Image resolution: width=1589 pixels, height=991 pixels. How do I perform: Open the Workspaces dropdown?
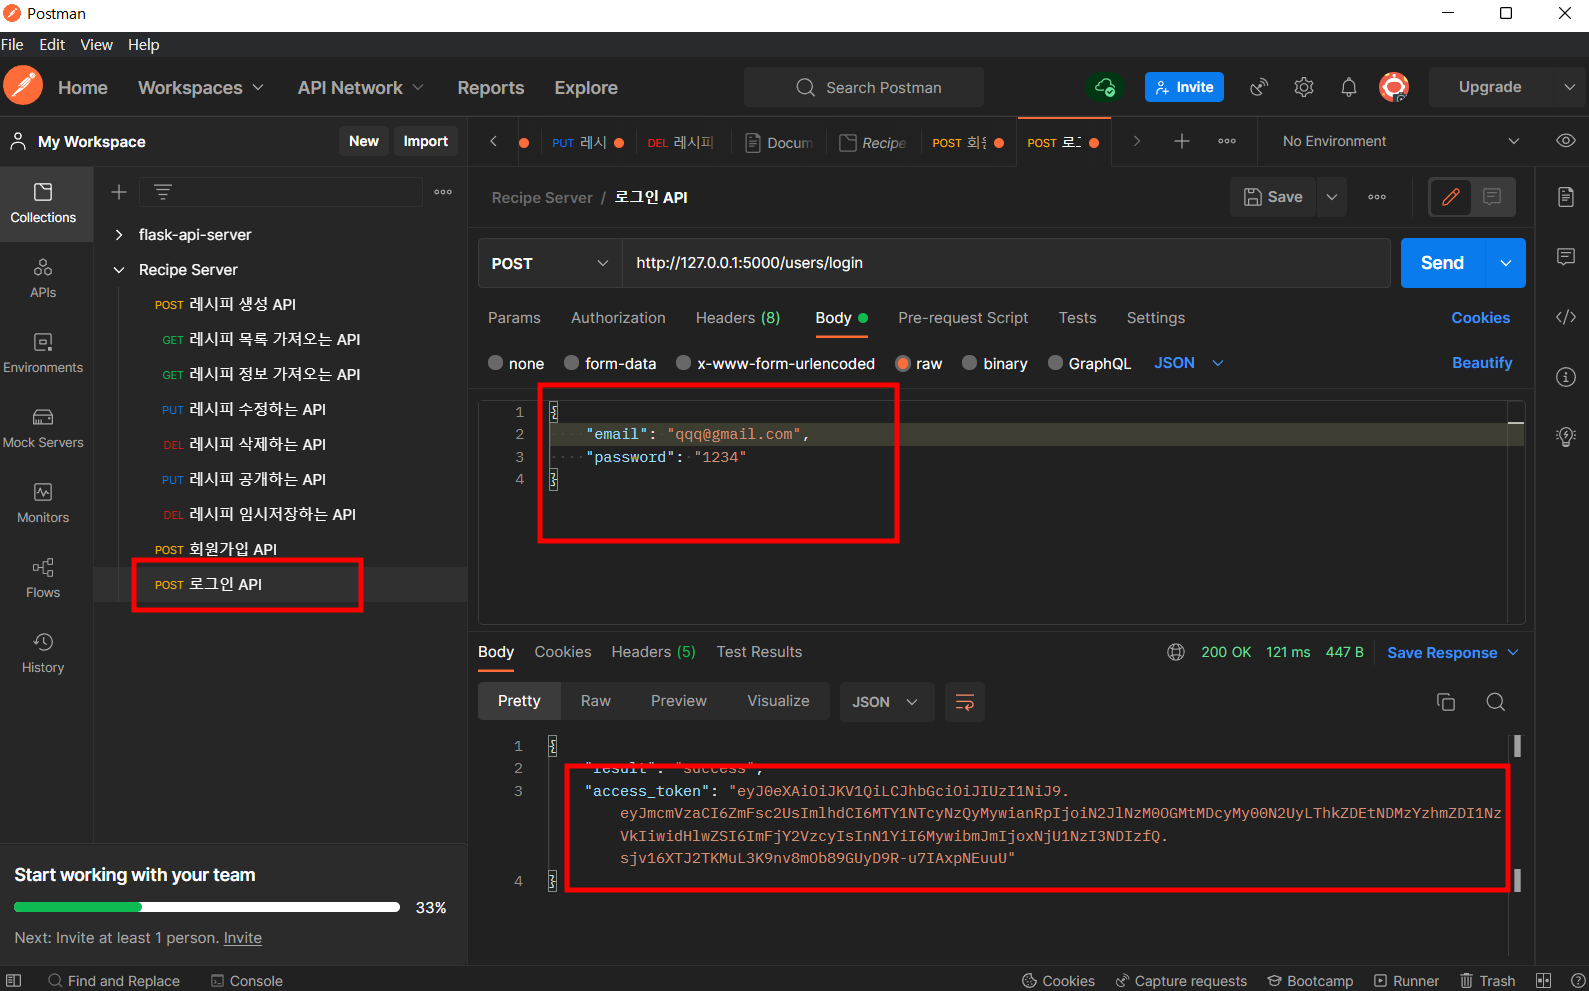(x=201, y=88)
